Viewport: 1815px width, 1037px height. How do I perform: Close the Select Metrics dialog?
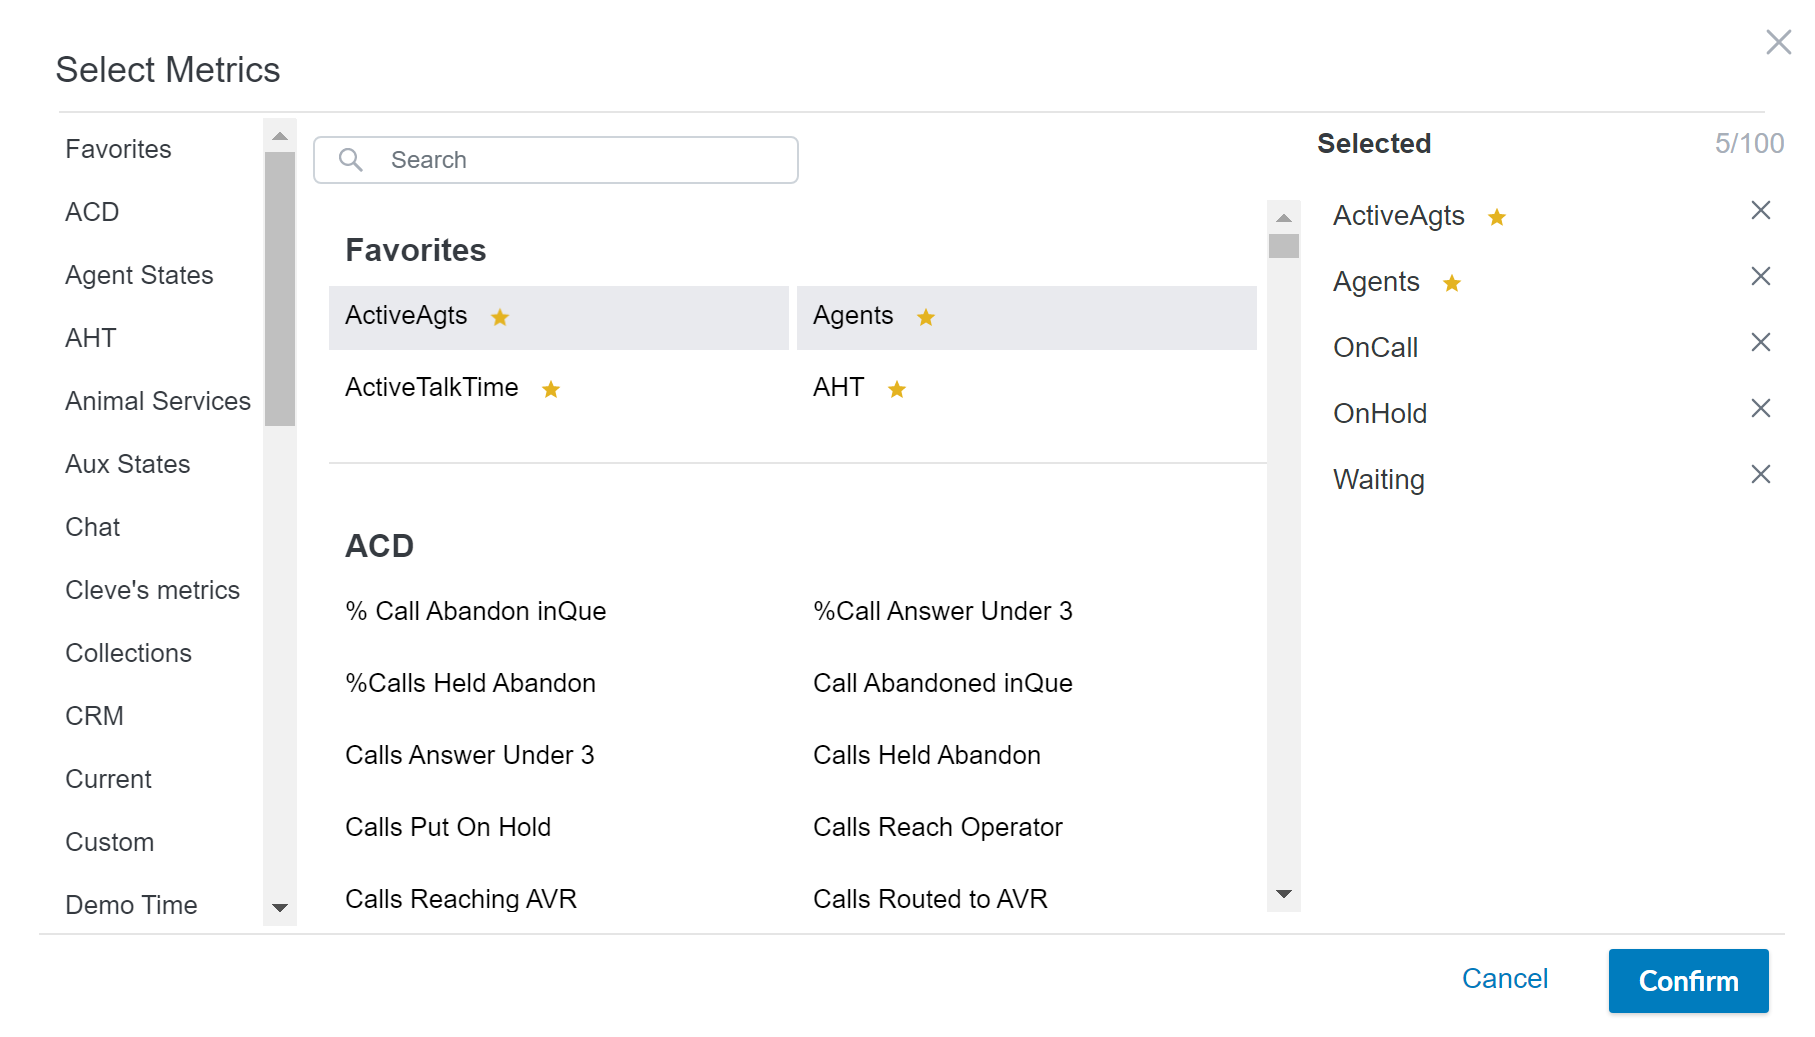(1778, 42)
